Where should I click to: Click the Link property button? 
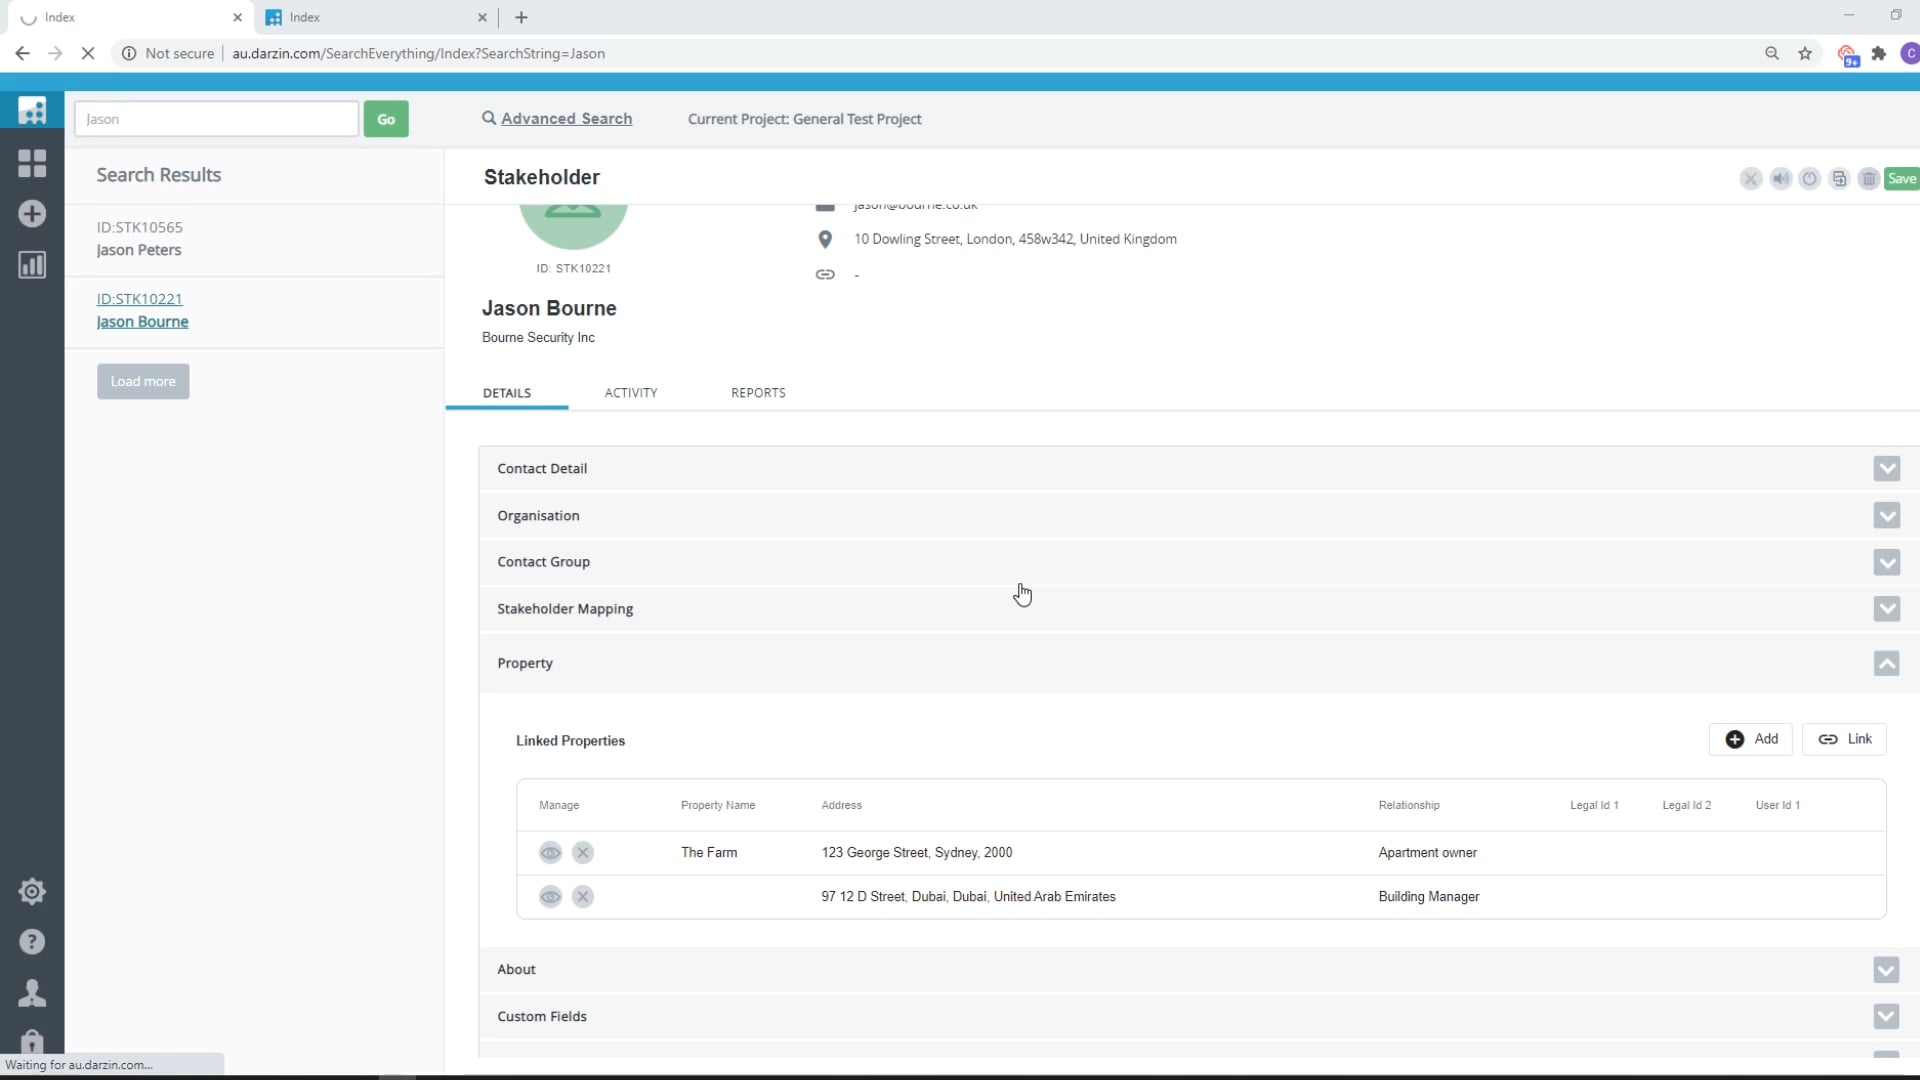pos(1844,739)
